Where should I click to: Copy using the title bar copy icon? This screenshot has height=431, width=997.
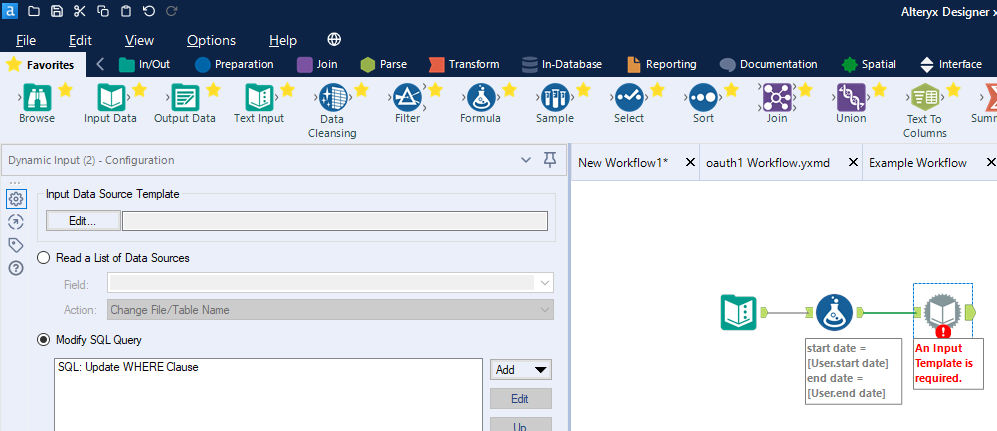point(103,11)
